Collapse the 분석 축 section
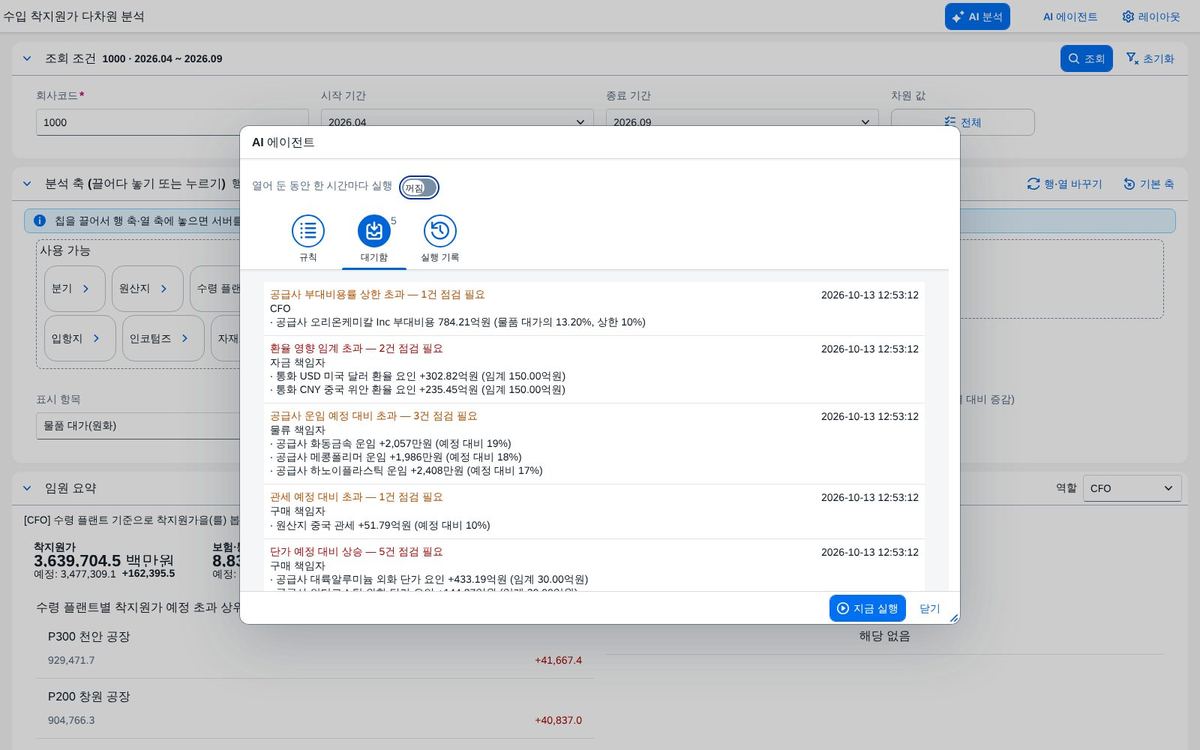Viewport: 1200px width, 750px height. 28,184
